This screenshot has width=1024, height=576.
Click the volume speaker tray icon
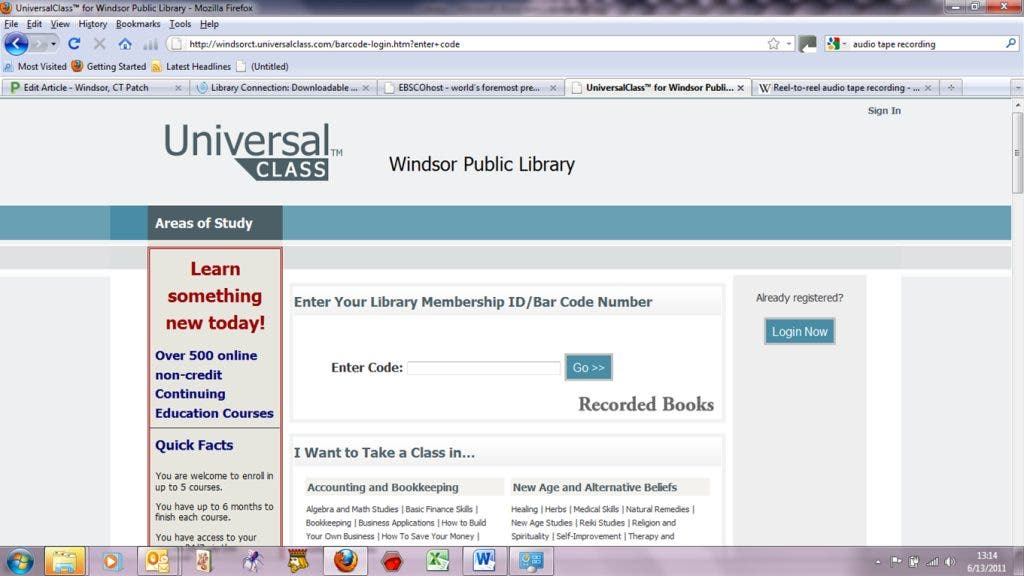pyautogui.click(x=950, y=562)
